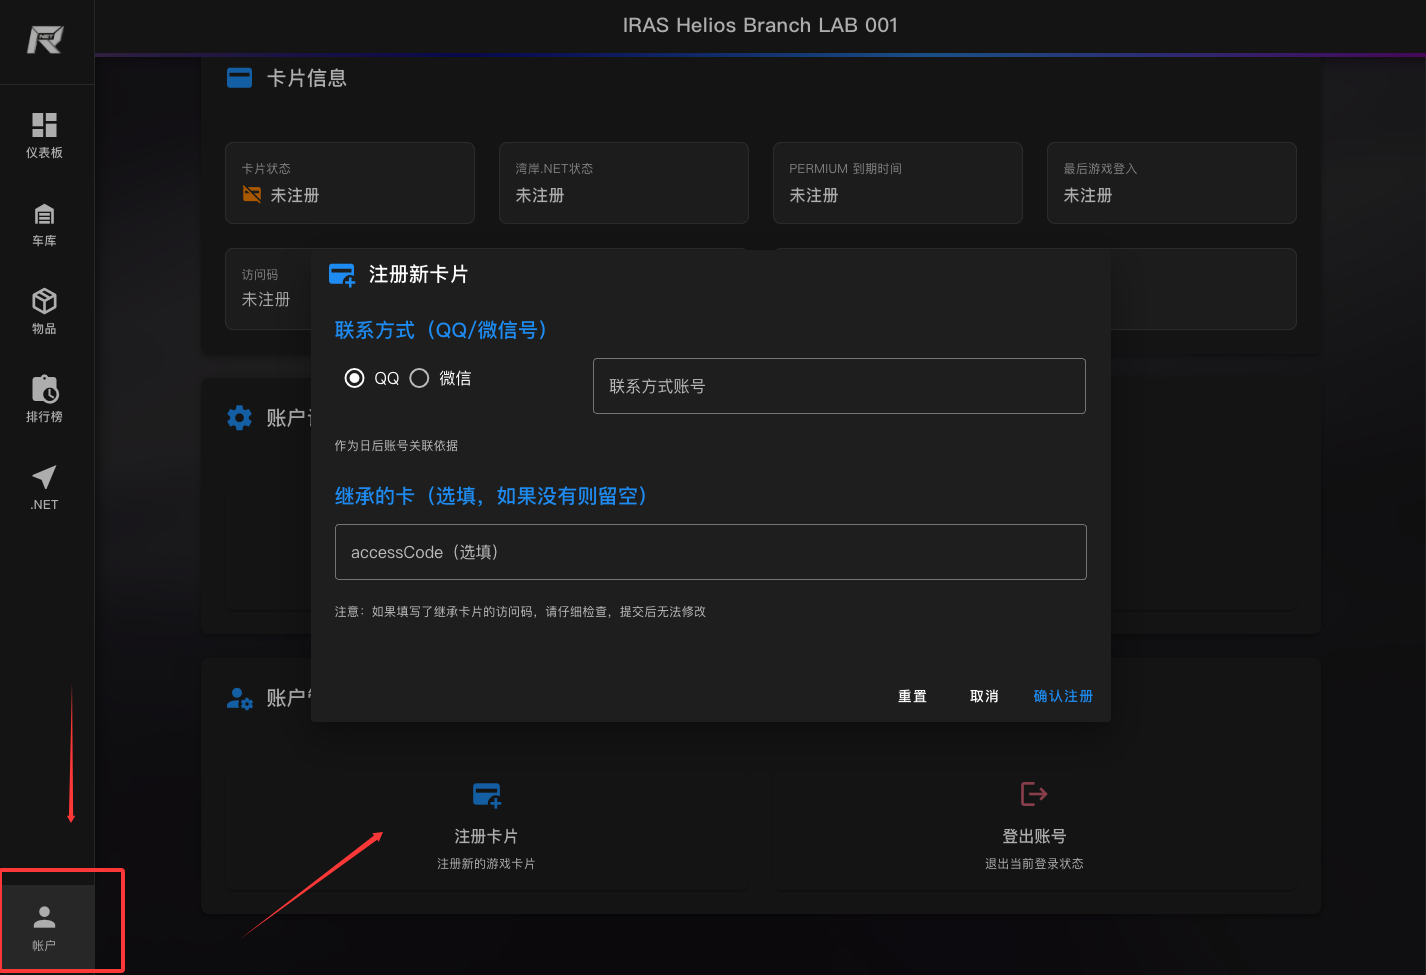Screen dimensions: 1426x975
Task: Select the 微信 radio button
Action: pos(419,378)
